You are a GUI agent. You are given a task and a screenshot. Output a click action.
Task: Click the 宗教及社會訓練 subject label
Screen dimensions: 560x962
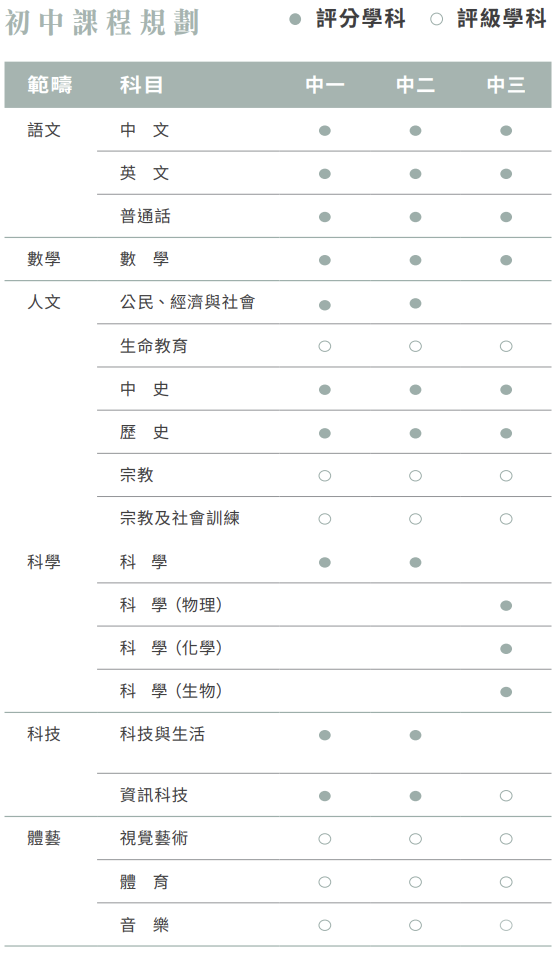coord(180,518)
